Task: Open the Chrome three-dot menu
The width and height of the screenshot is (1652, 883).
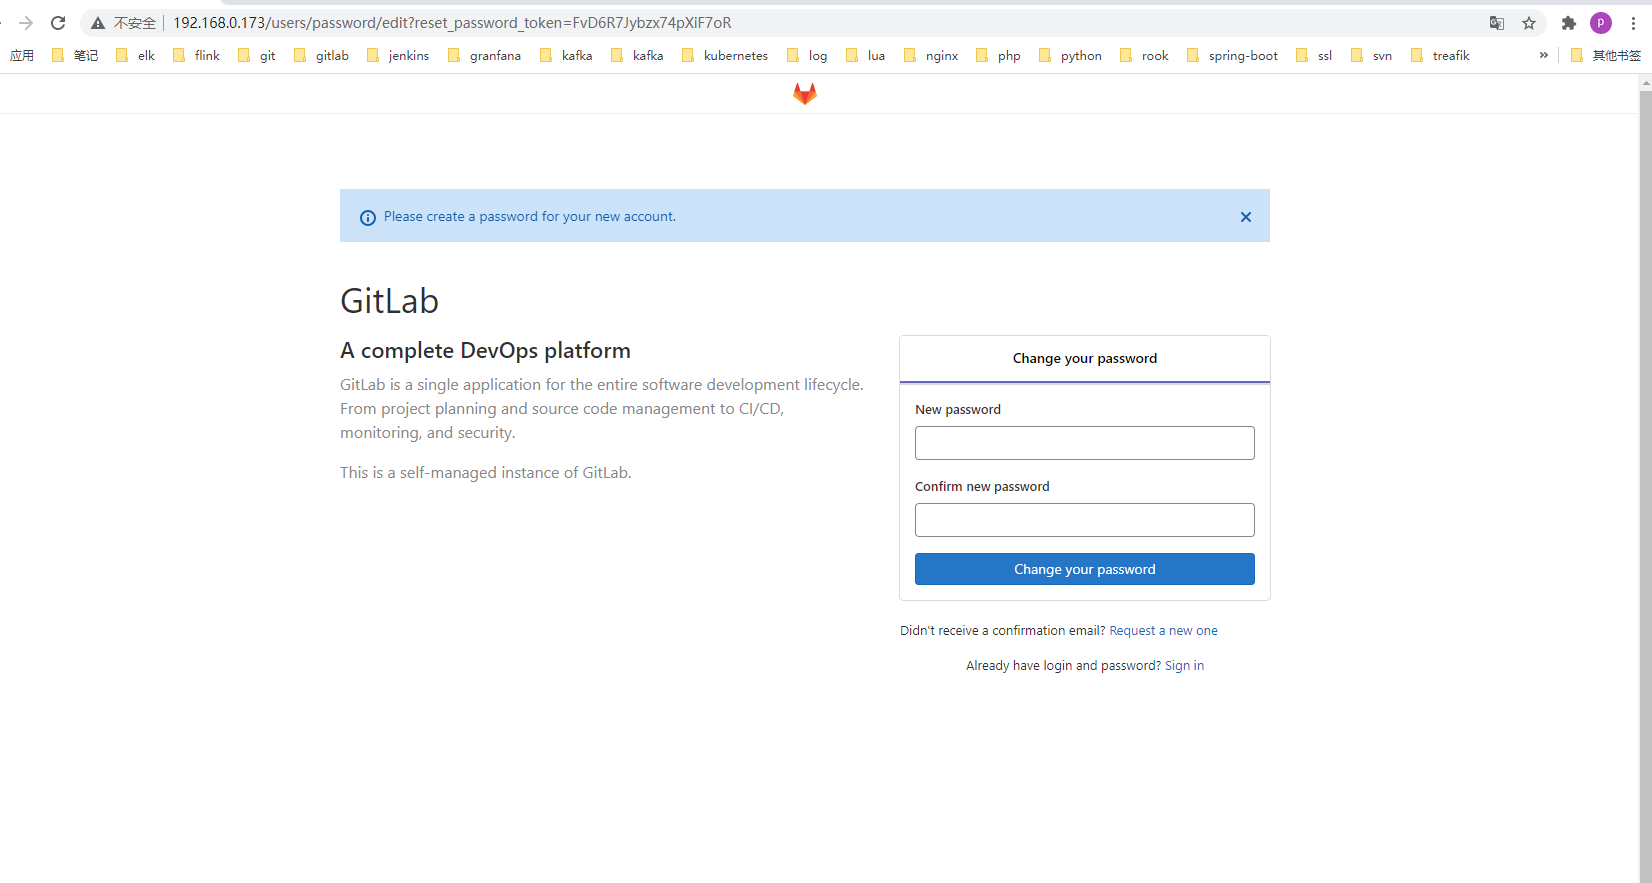Action: pyautogui.click(x=1633, y=23)
